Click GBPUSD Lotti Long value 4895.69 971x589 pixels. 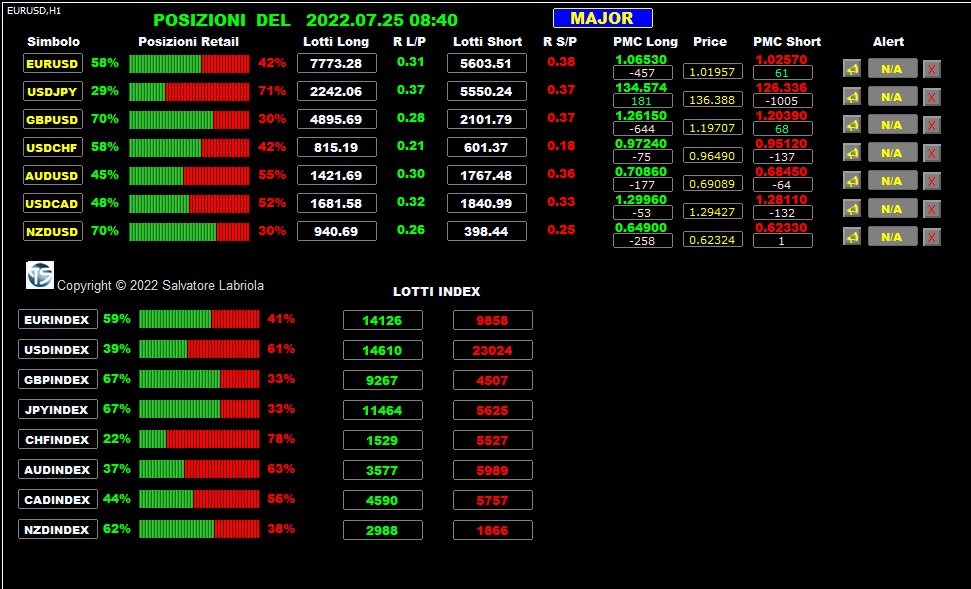coord(337,119)
